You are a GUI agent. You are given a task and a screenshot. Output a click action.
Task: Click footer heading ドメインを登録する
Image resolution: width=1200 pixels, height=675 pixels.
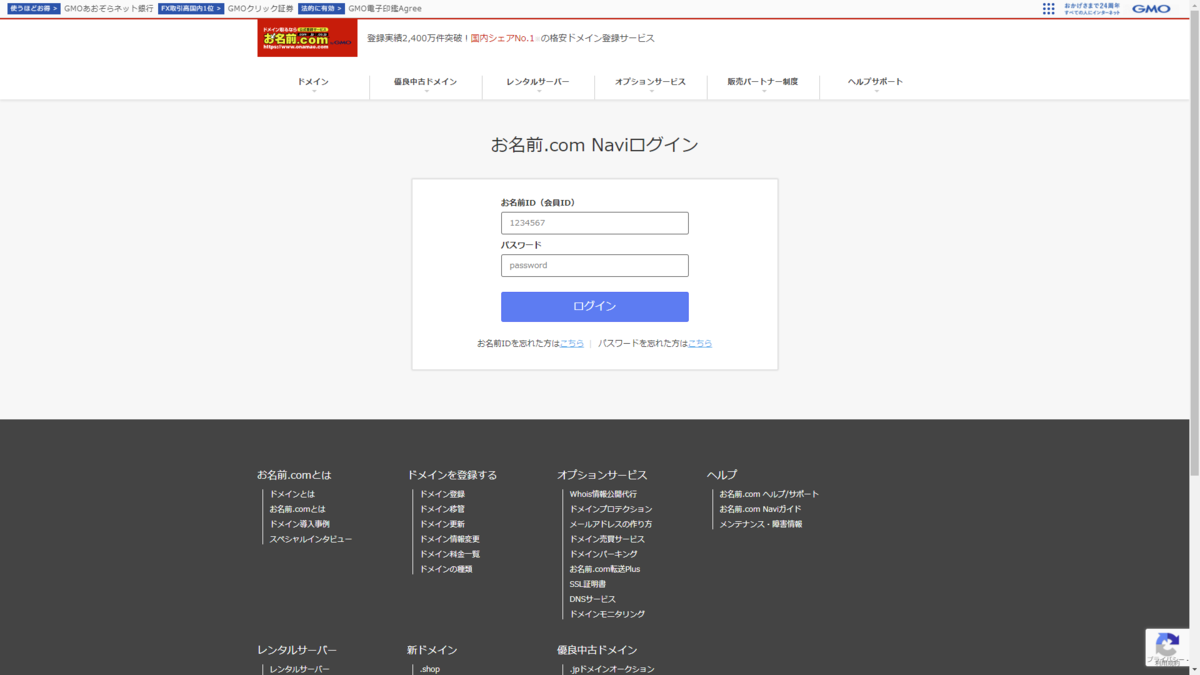point(452,475)
